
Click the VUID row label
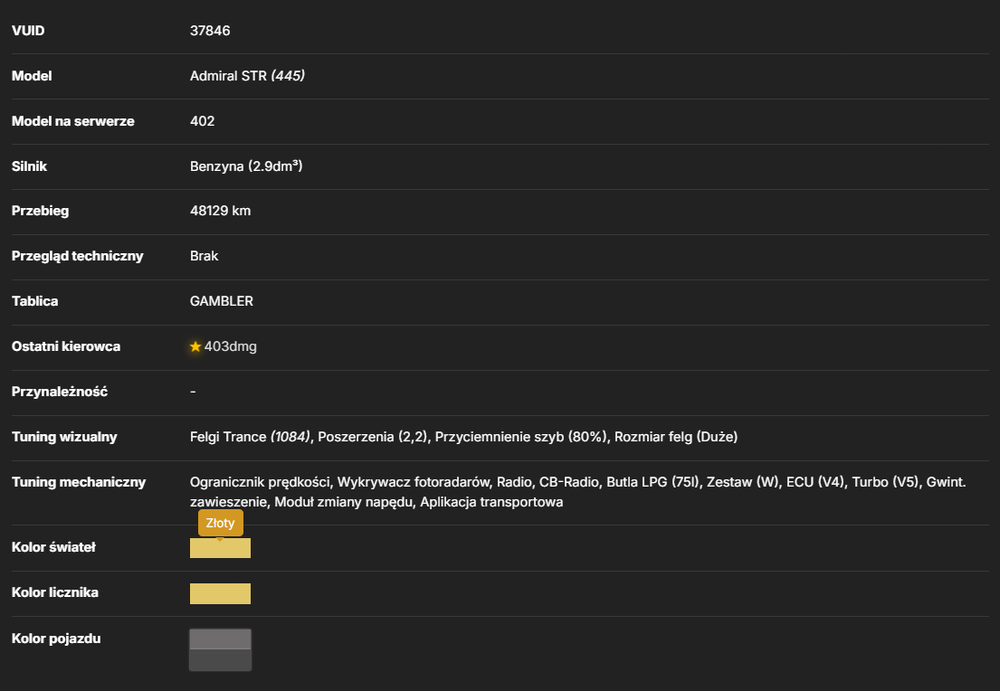pos(28,31)
